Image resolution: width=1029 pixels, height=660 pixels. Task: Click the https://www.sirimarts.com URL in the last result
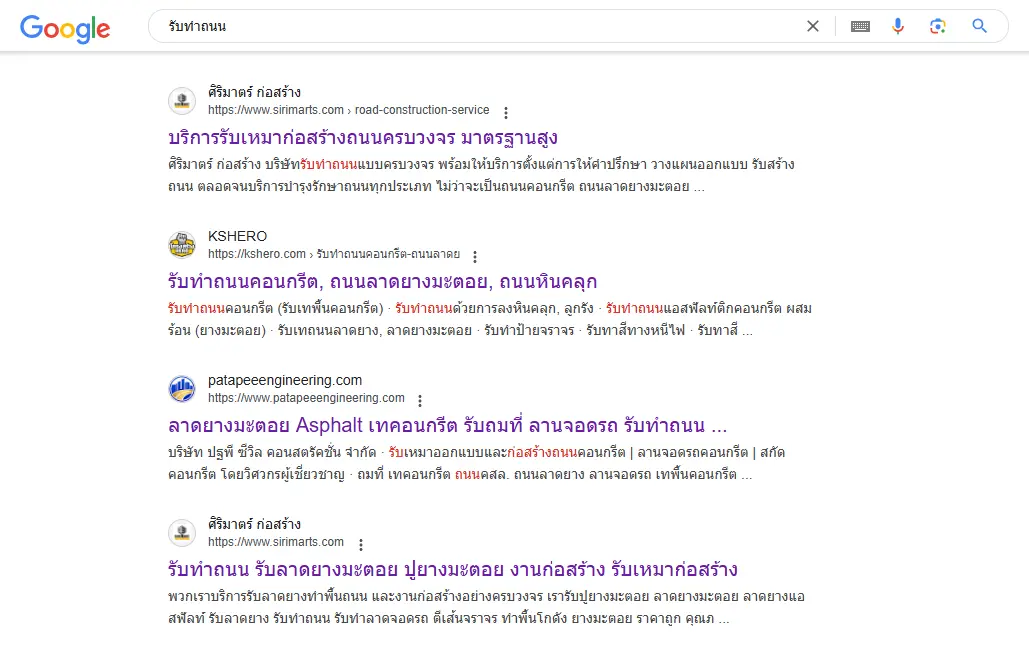pyautogui.click(x=276, y=542)
